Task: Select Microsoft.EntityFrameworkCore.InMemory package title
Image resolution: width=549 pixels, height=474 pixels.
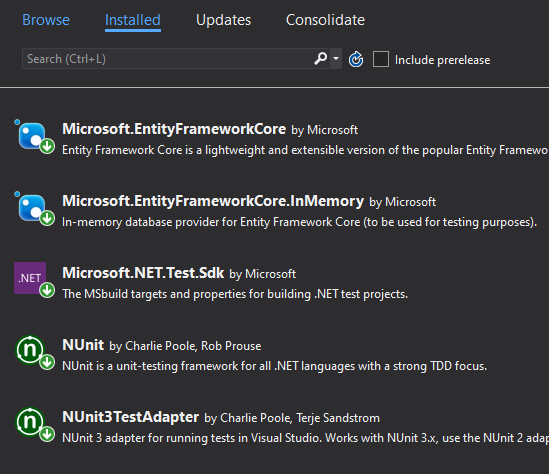Action: pos(213,201)
